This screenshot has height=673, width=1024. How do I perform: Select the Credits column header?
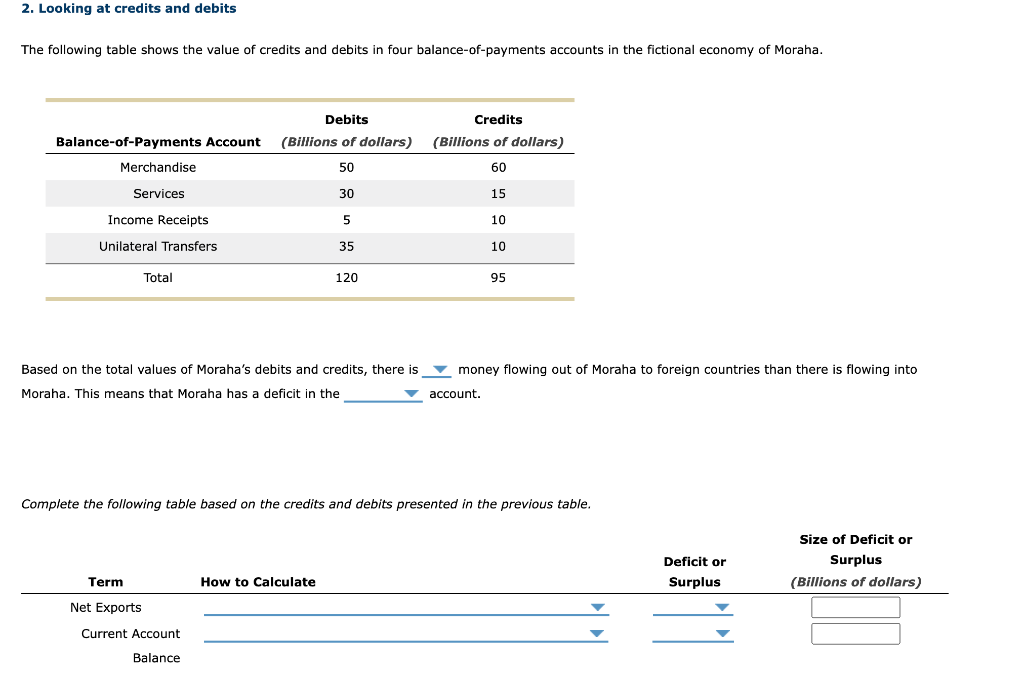(x=497, y=119)
